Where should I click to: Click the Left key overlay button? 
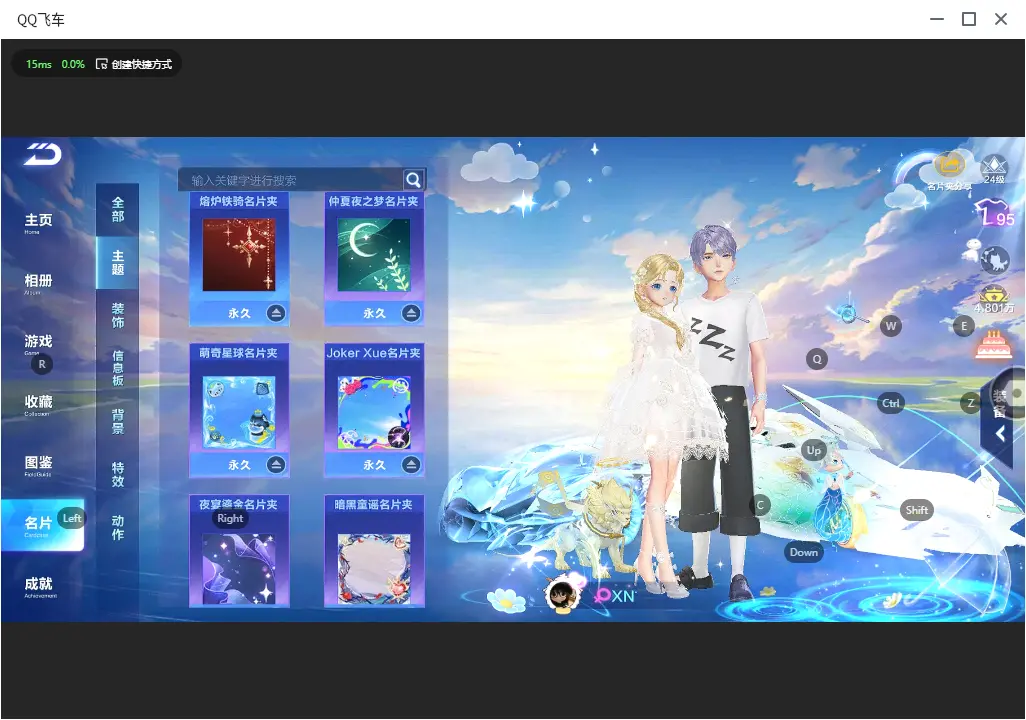point(72,518)
